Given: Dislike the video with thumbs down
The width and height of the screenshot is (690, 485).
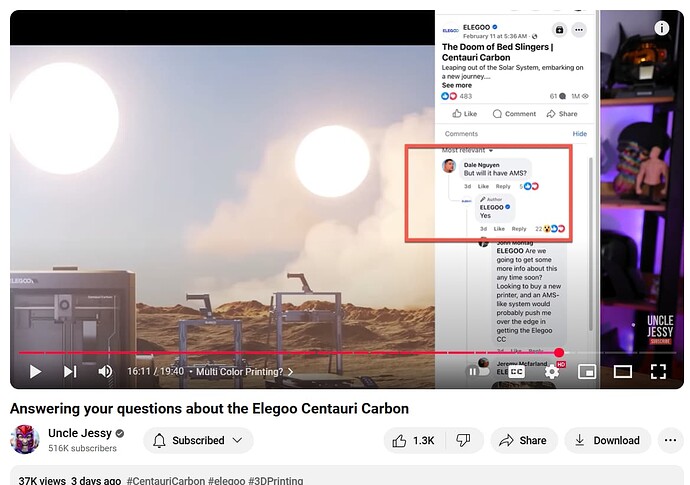Looking at the screenshot, I should click(x=463, y=440).
